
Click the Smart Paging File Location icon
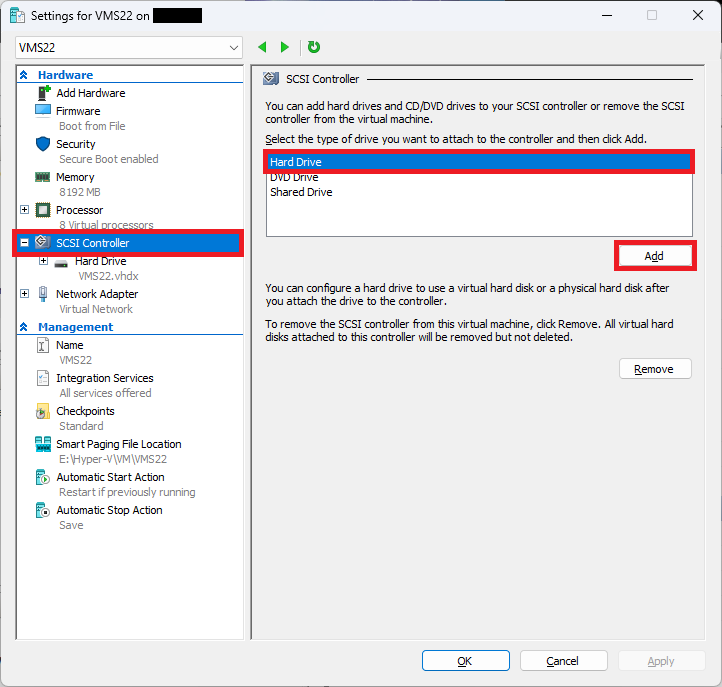(43, 444)
